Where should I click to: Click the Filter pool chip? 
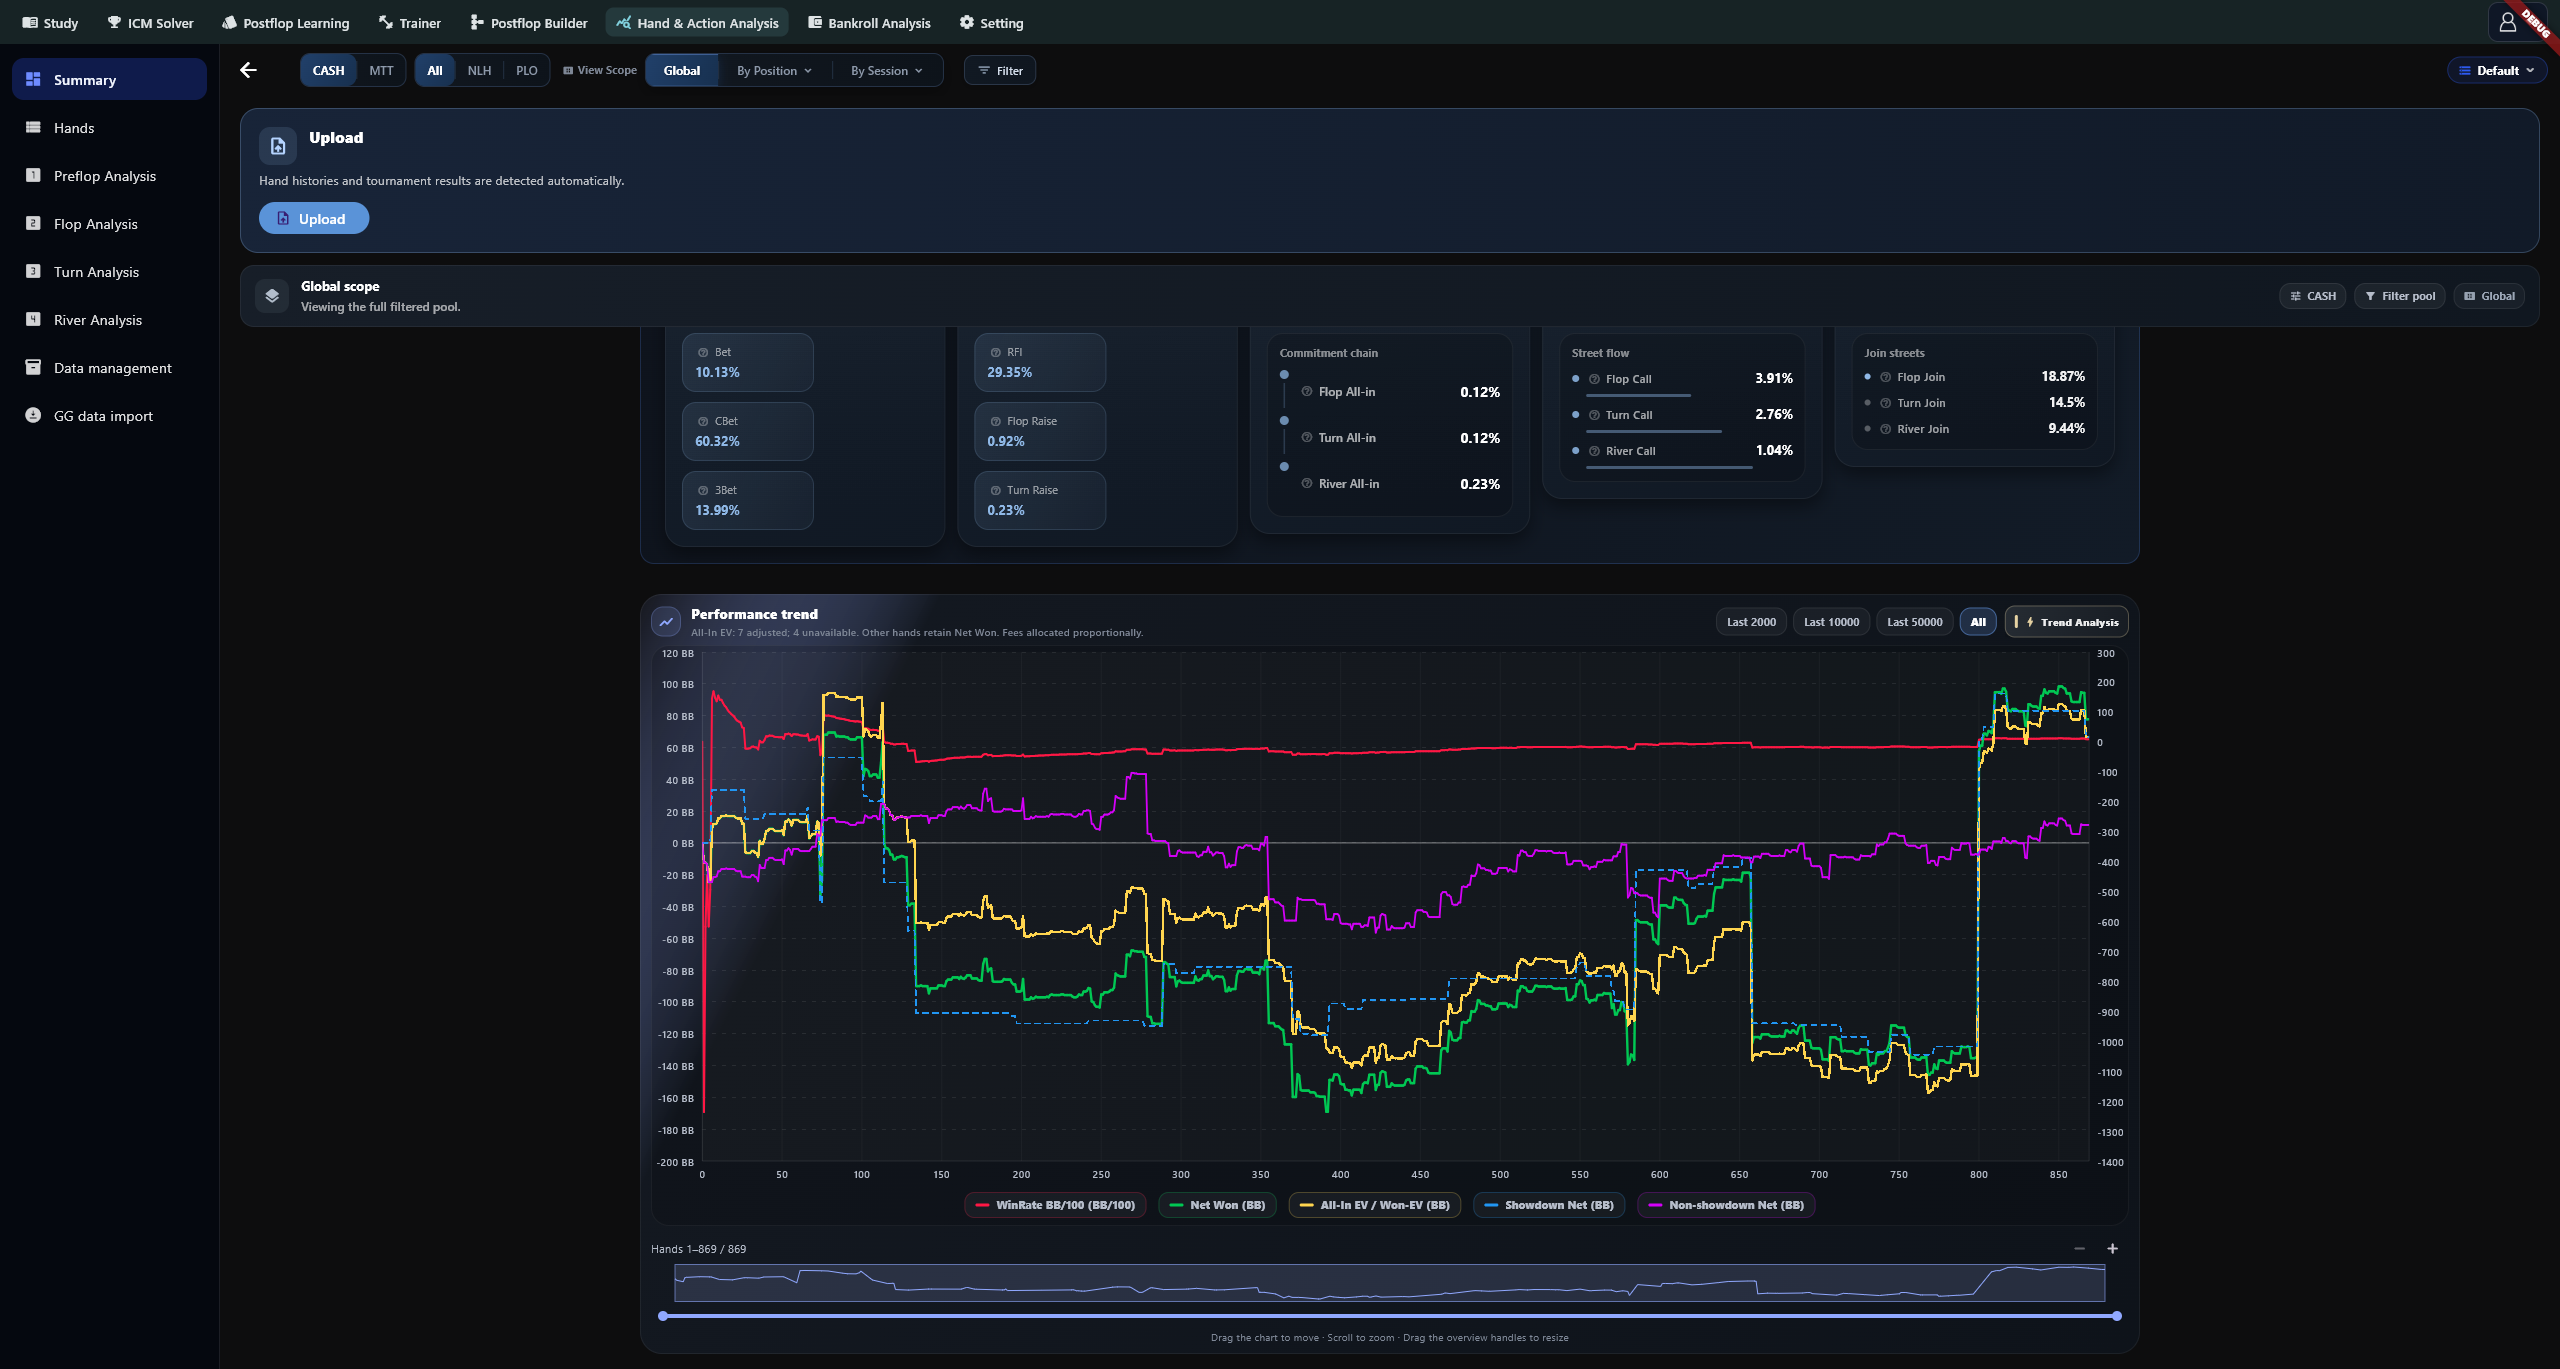[2400, 296]
